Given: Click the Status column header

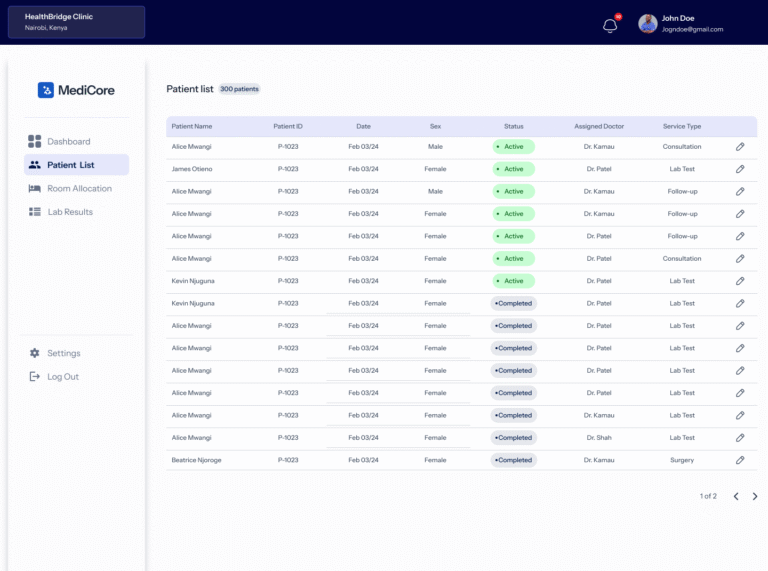Looking at the screenshot, I should pyautogui.click(x=513, y=127).
